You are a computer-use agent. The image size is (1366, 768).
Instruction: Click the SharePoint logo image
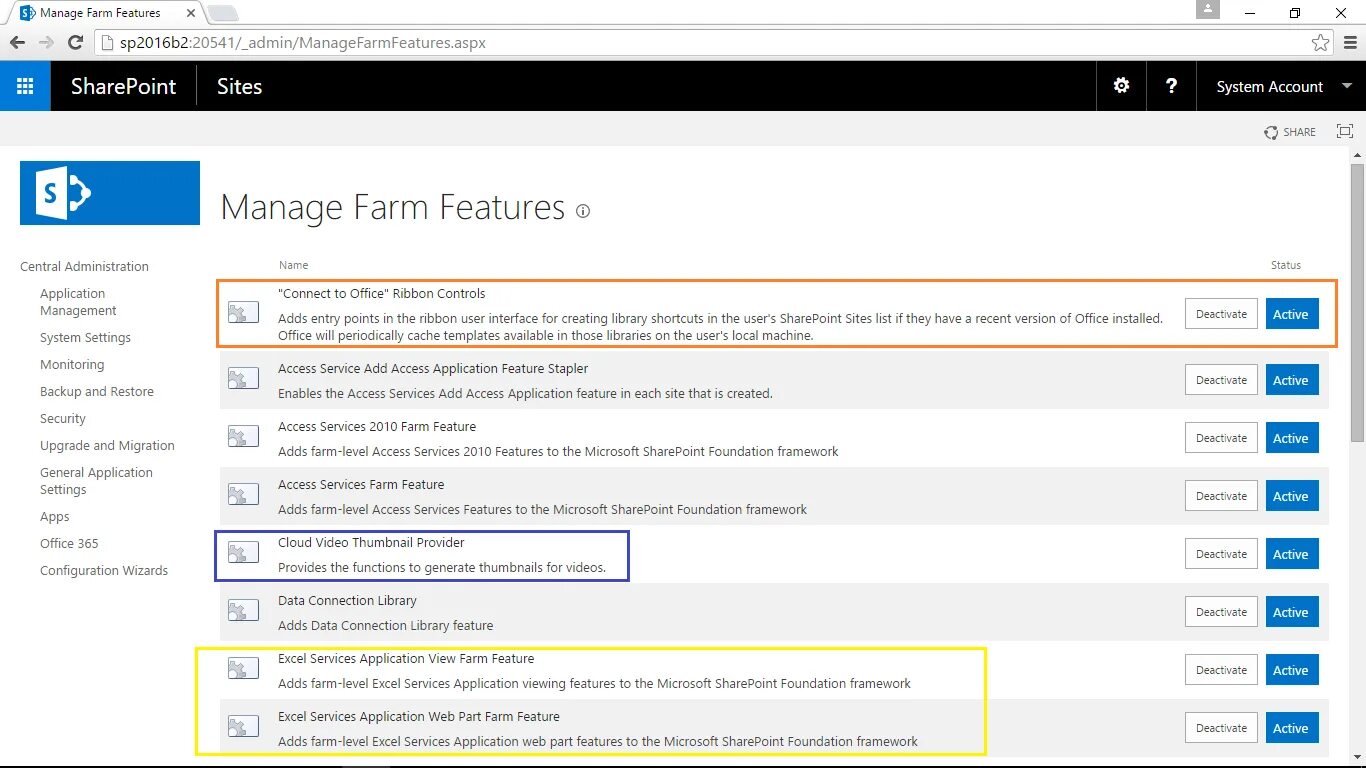click(x=110, y=193)
